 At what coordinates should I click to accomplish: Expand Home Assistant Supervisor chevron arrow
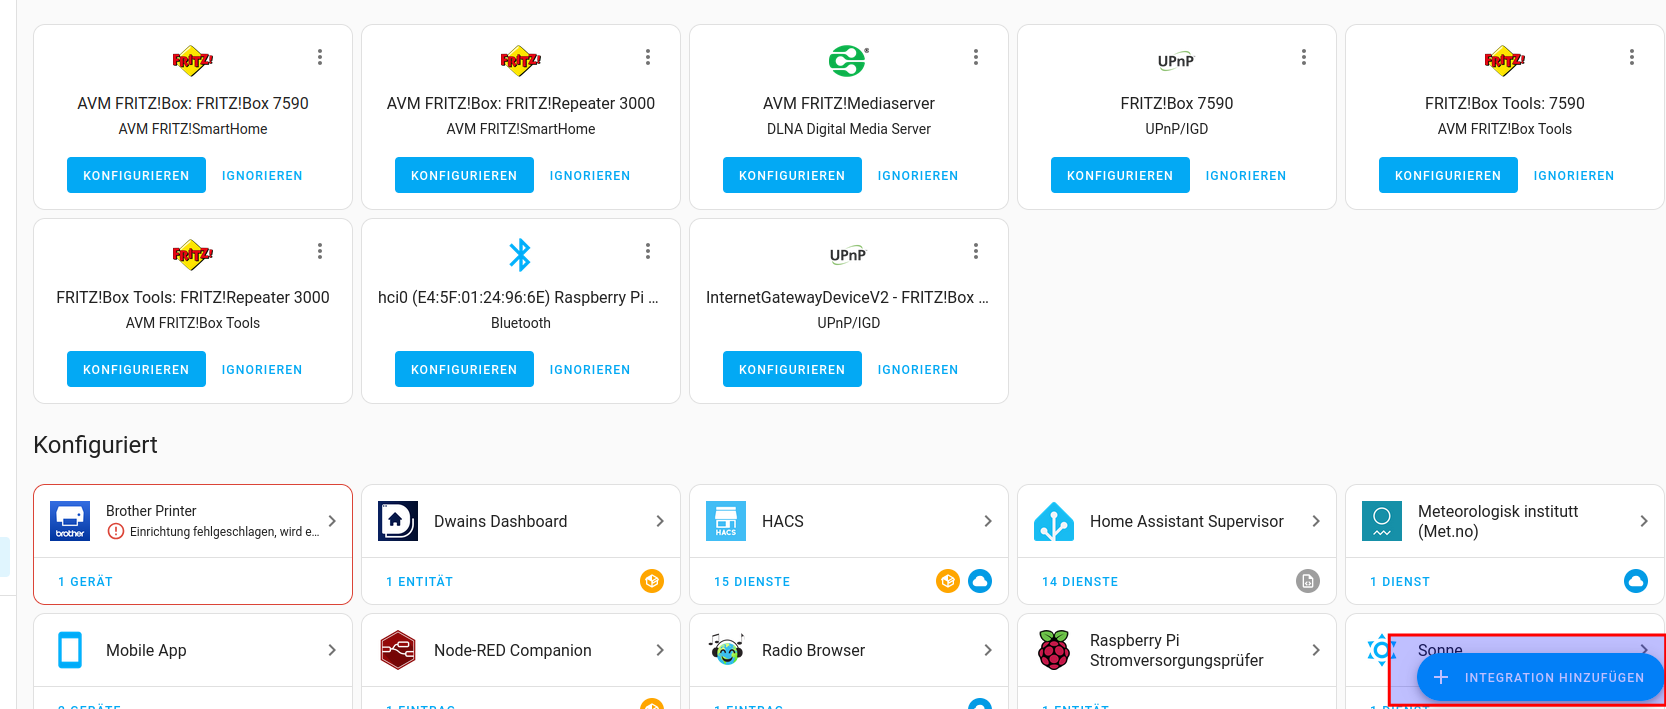pos(1316,521)
